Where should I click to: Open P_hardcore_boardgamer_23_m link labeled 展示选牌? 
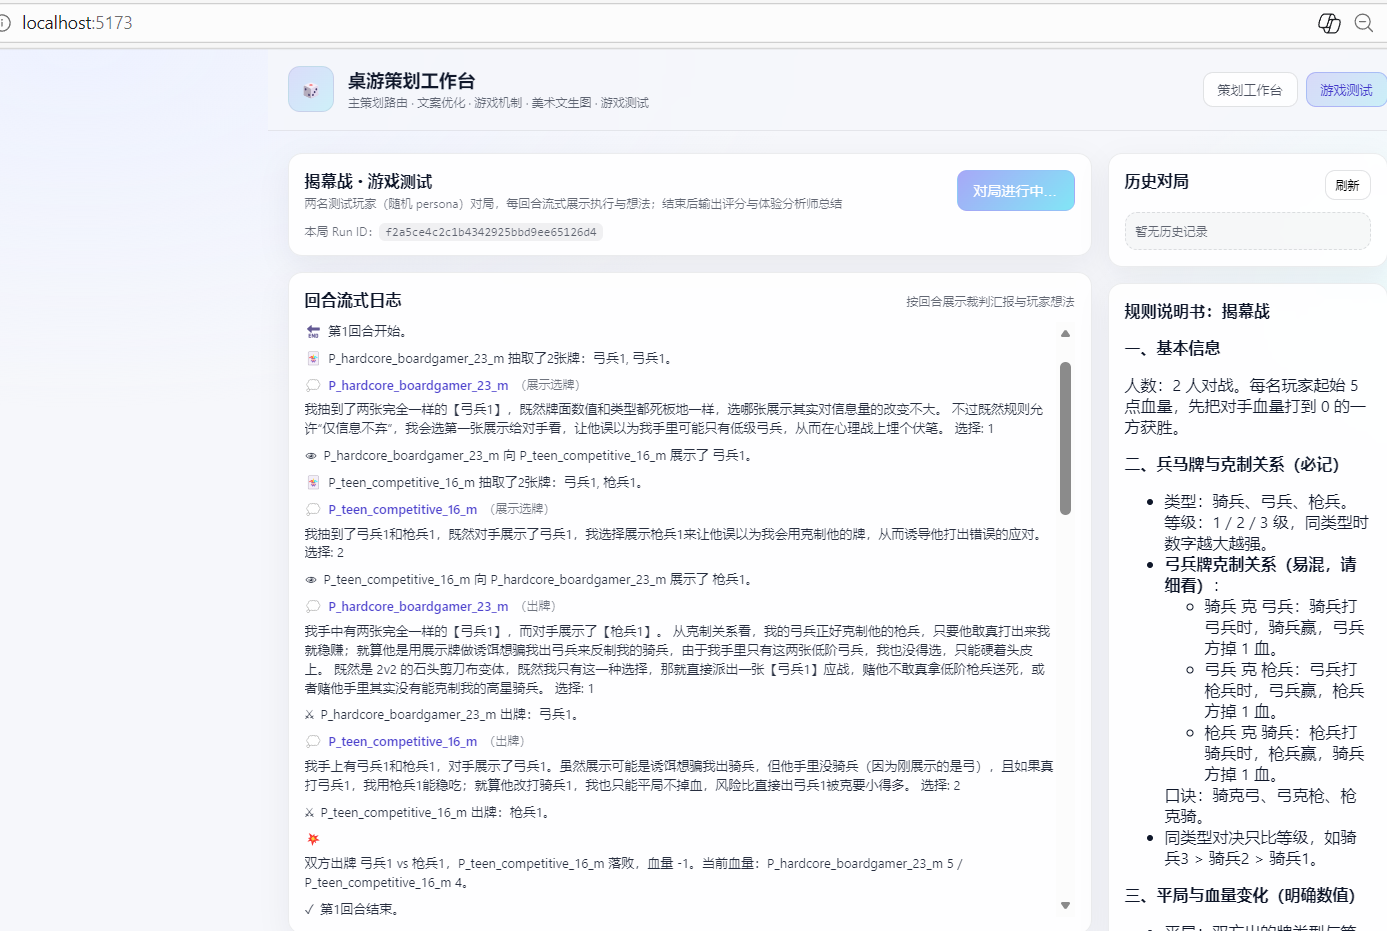tap(418, 386)
